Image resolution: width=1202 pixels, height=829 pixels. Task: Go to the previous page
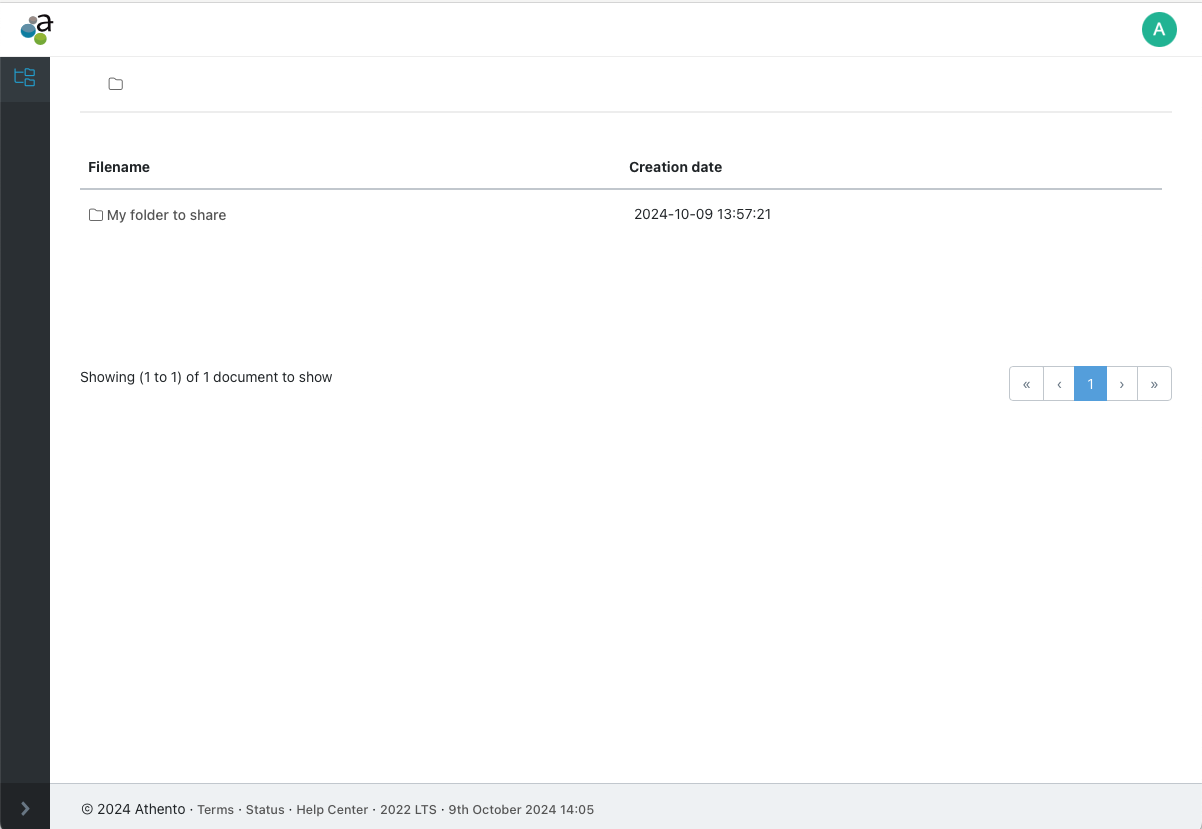(1059, 384)
